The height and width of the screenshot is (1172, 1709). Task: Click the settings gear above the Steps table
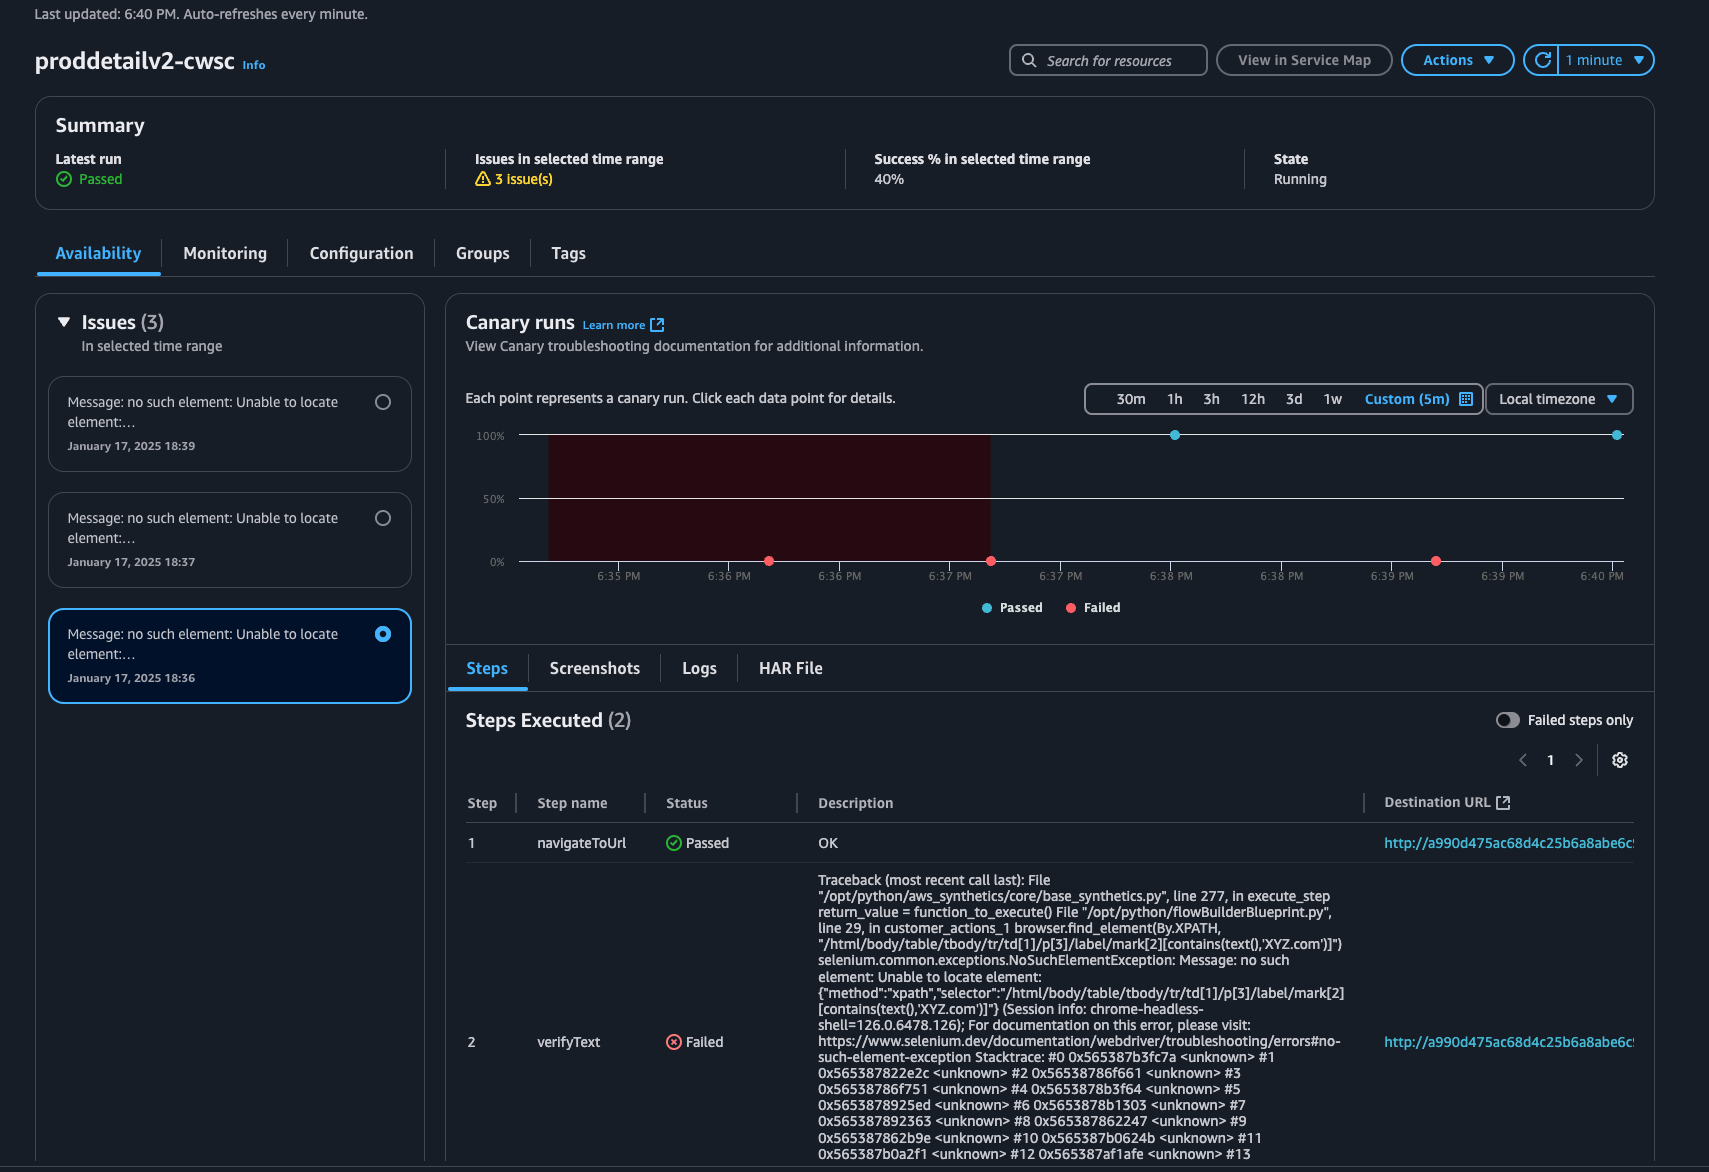[x=1620, y=760]
